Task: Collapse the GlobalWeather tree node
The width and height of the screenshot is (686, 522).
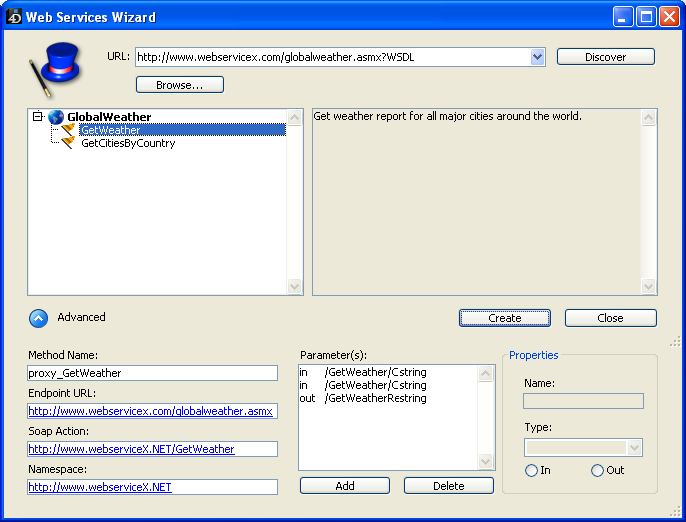Action: (x=38, y=117)
